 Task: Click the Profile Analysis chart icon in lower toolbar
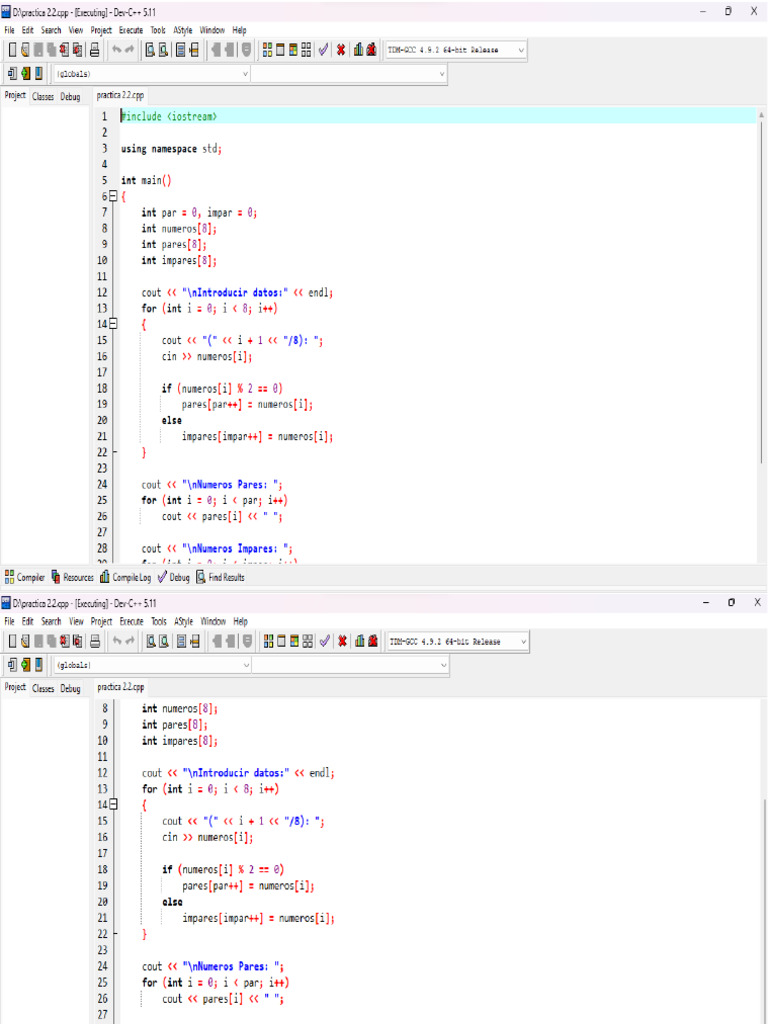pos(358,641)
